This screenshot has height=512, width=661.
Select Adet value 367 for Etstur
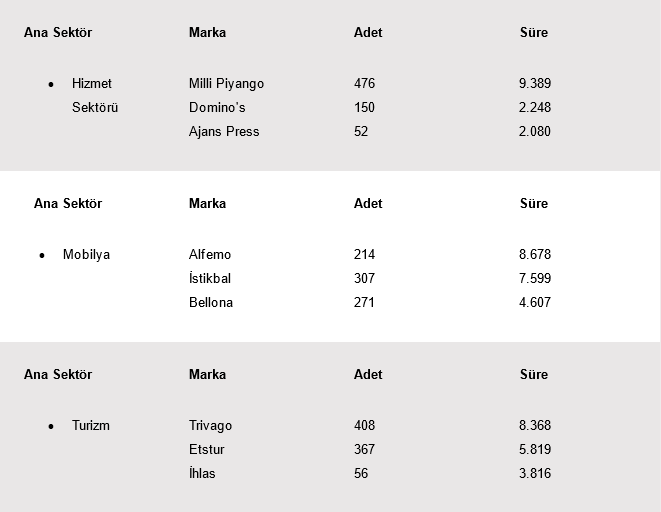click(365, 450)
